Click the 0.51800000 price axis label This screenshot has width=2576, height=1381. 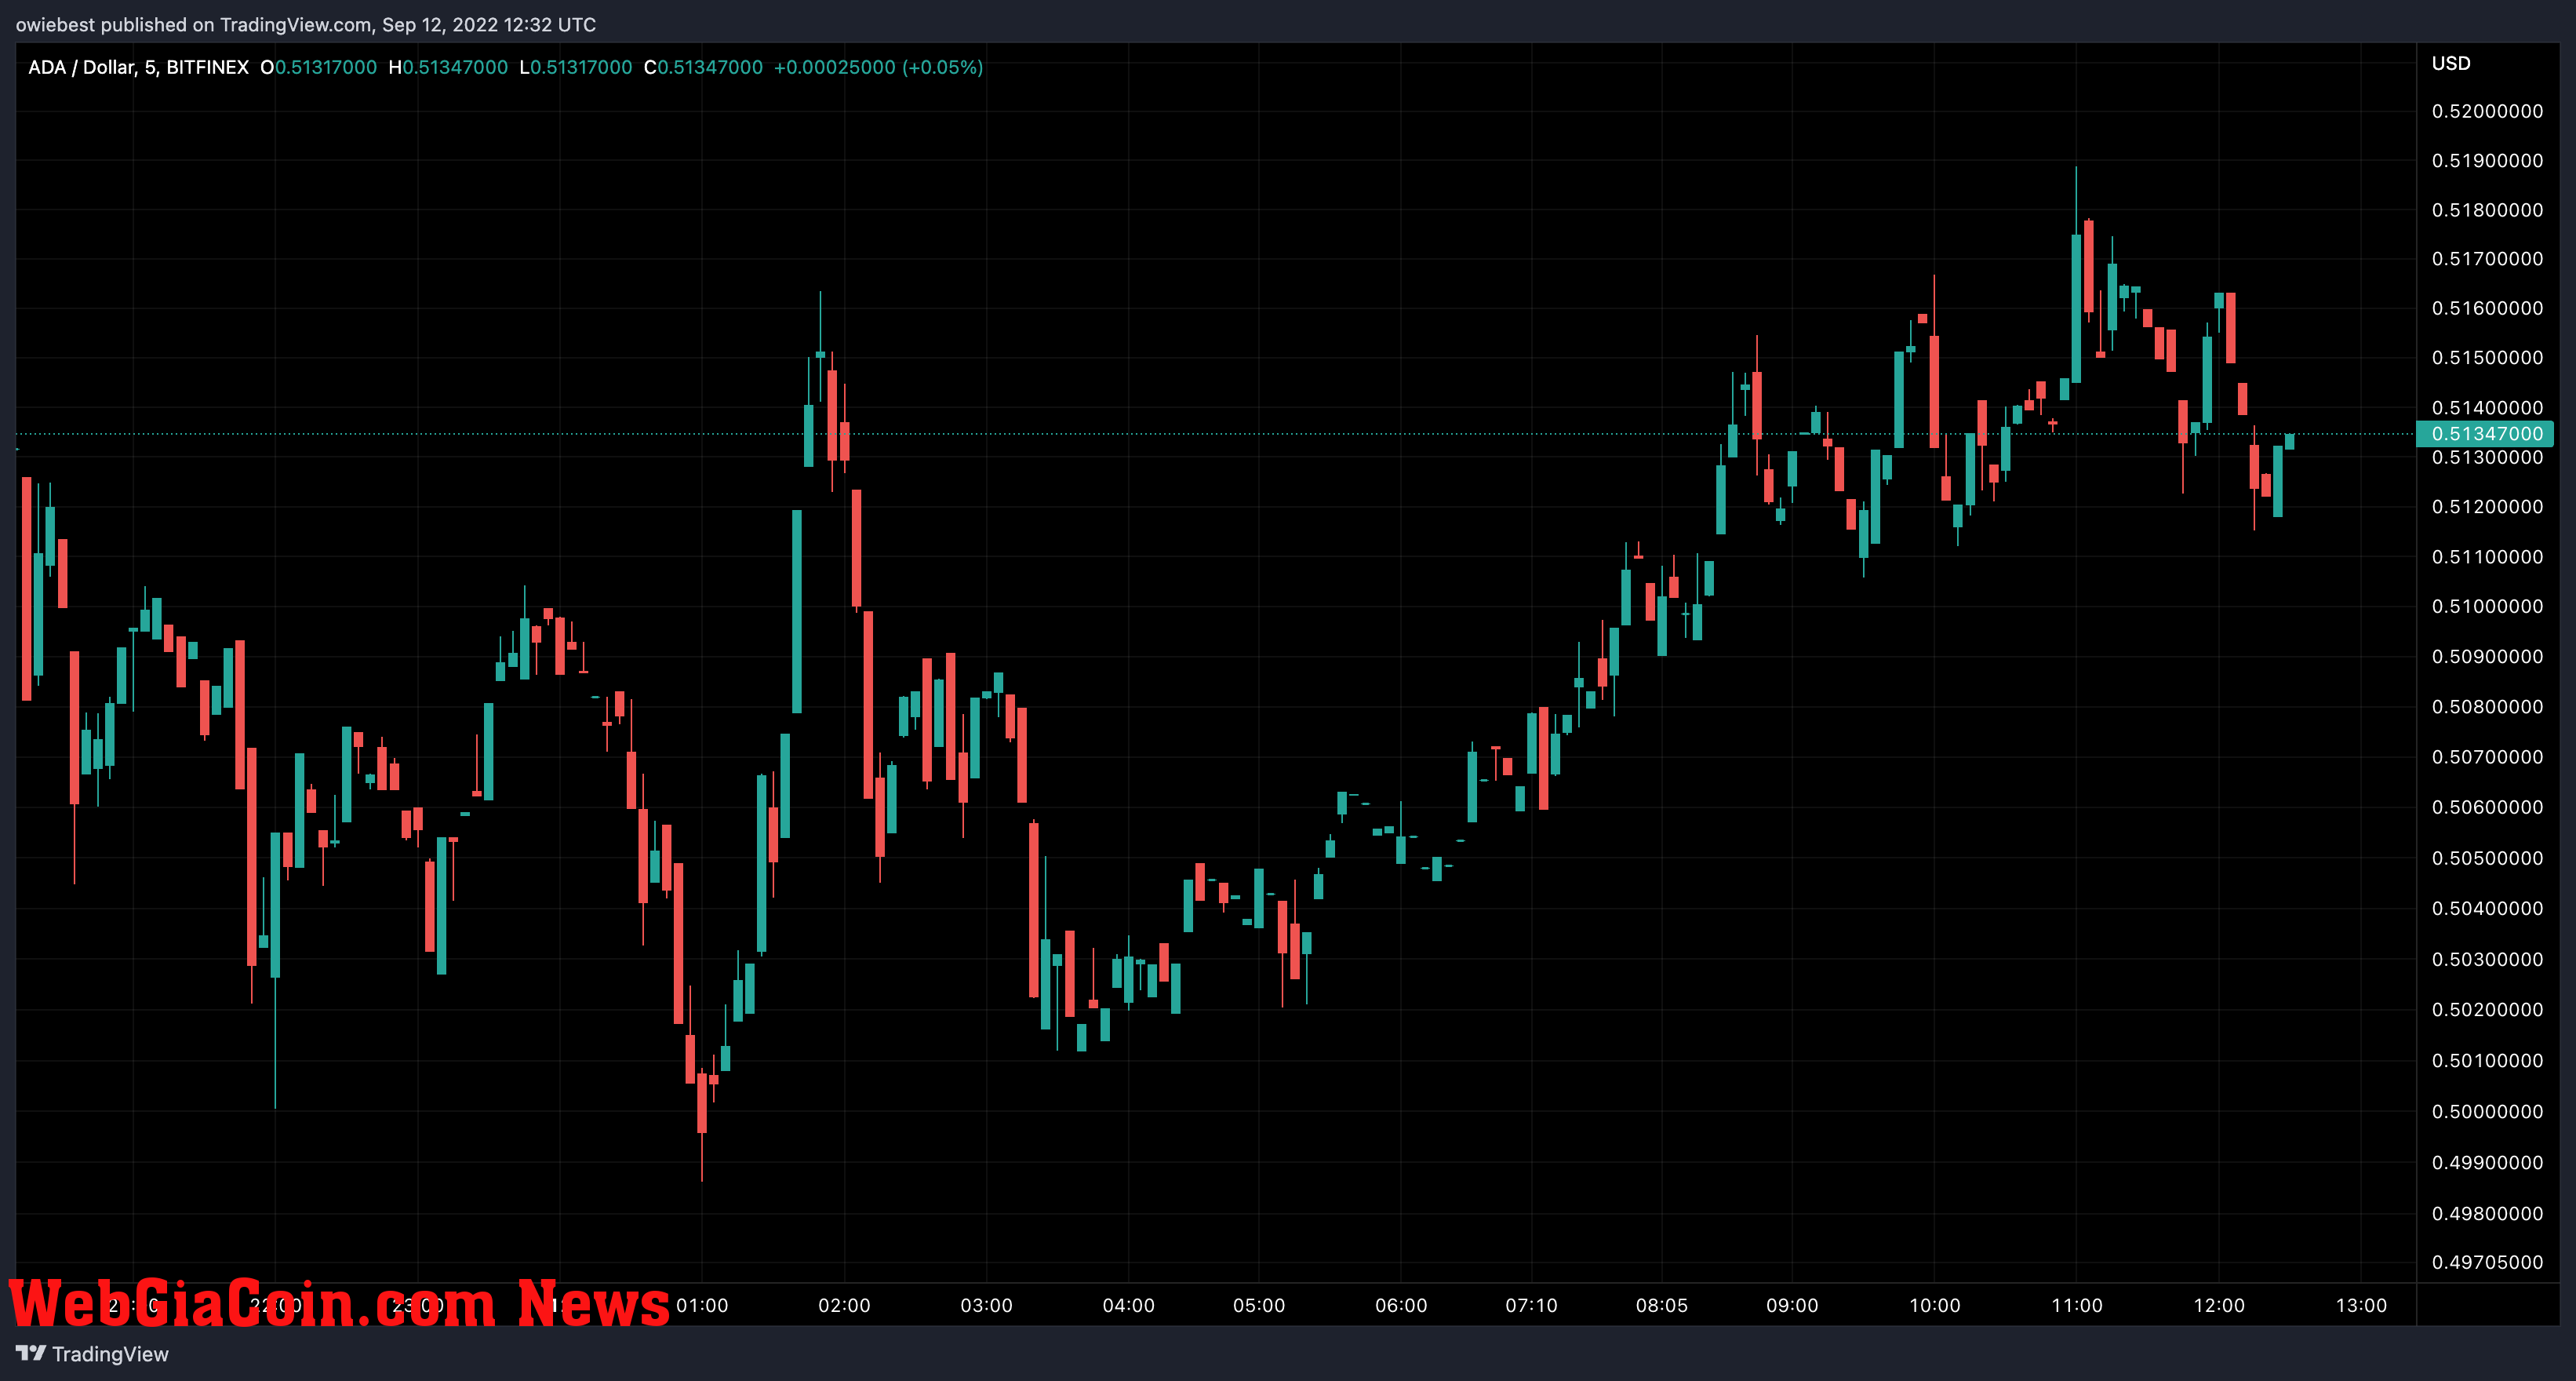coord(2487,210)
